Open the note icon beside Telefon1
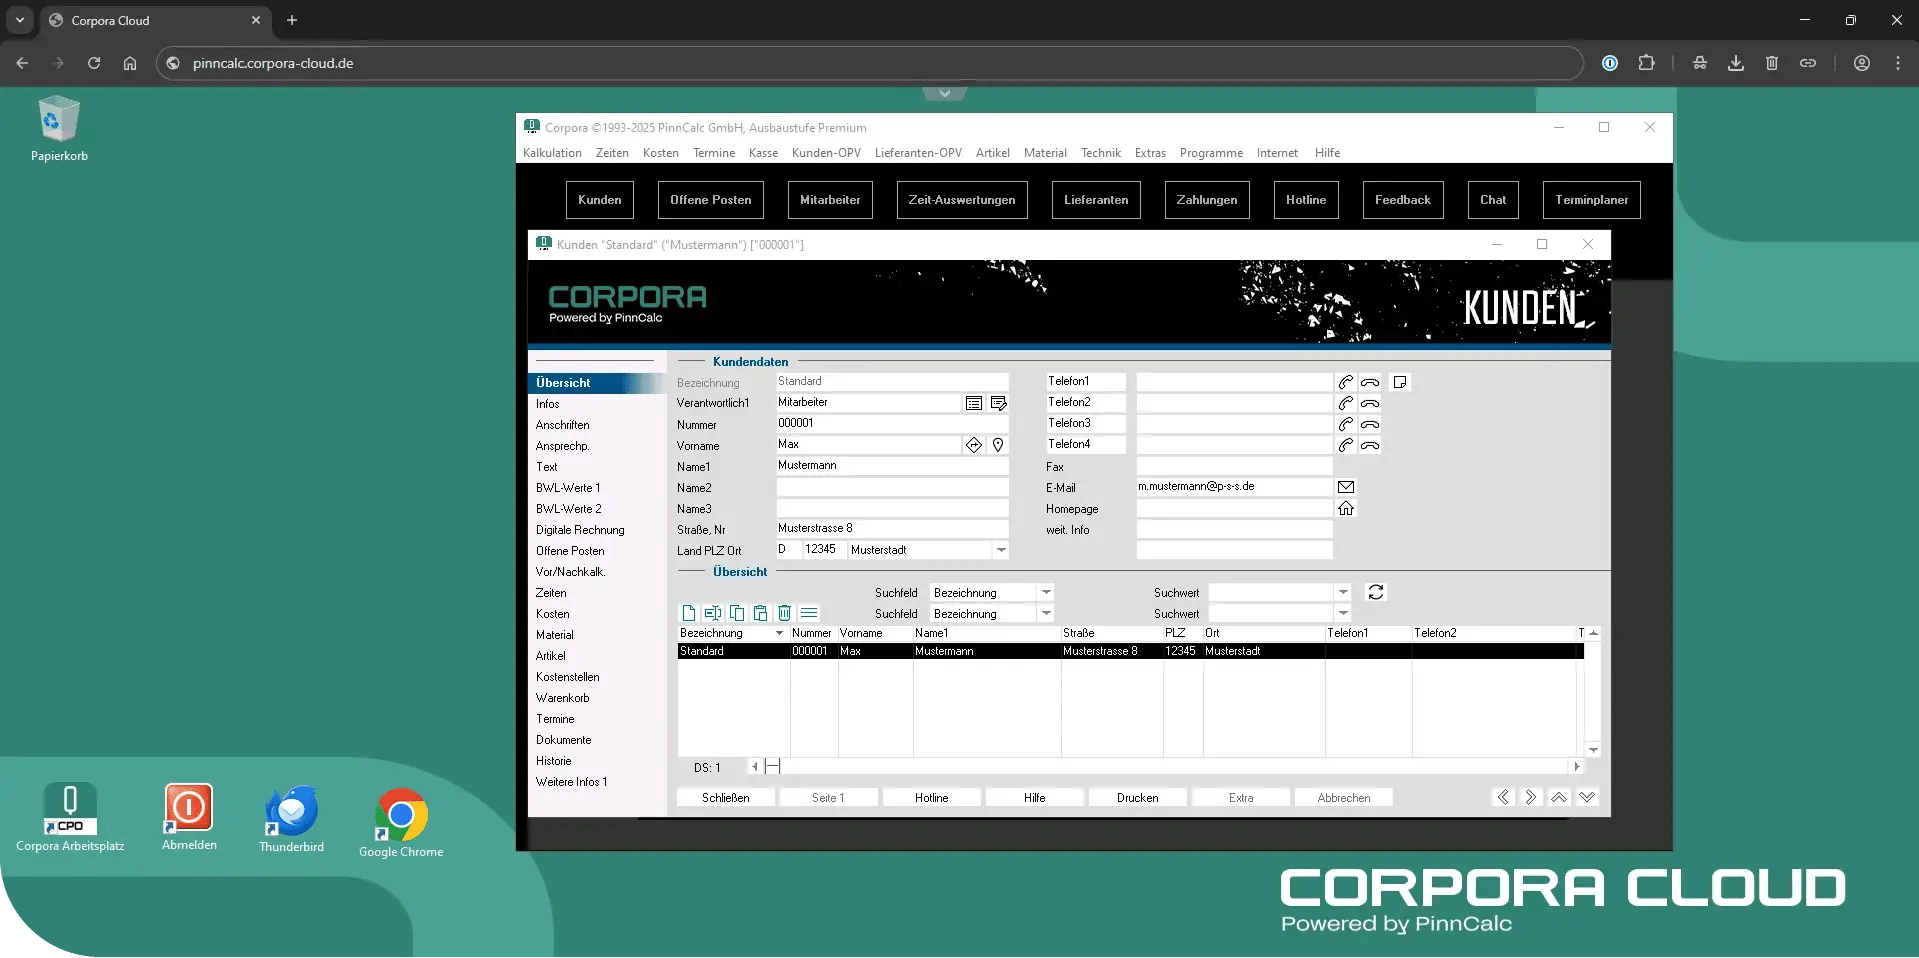This screenshot has height=958, width=1919. (1400, 382)
